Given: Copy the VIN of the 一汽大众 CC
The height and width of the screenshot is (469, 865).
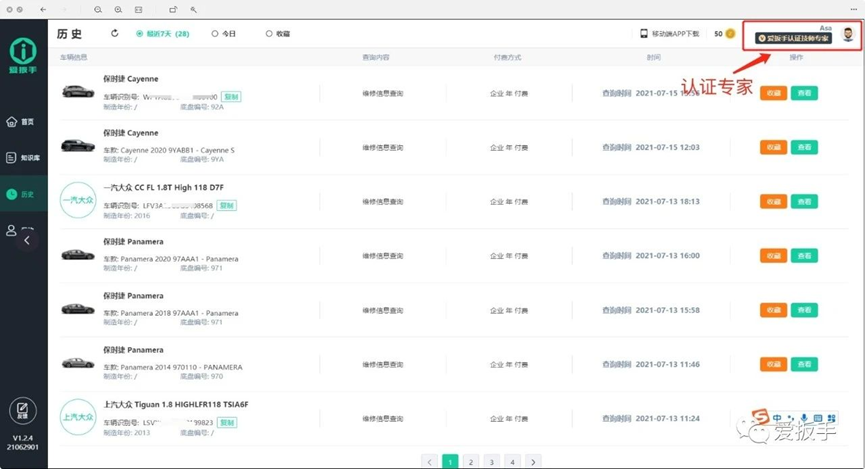Looking at the screenshot, I should click(x=227, y=205).
